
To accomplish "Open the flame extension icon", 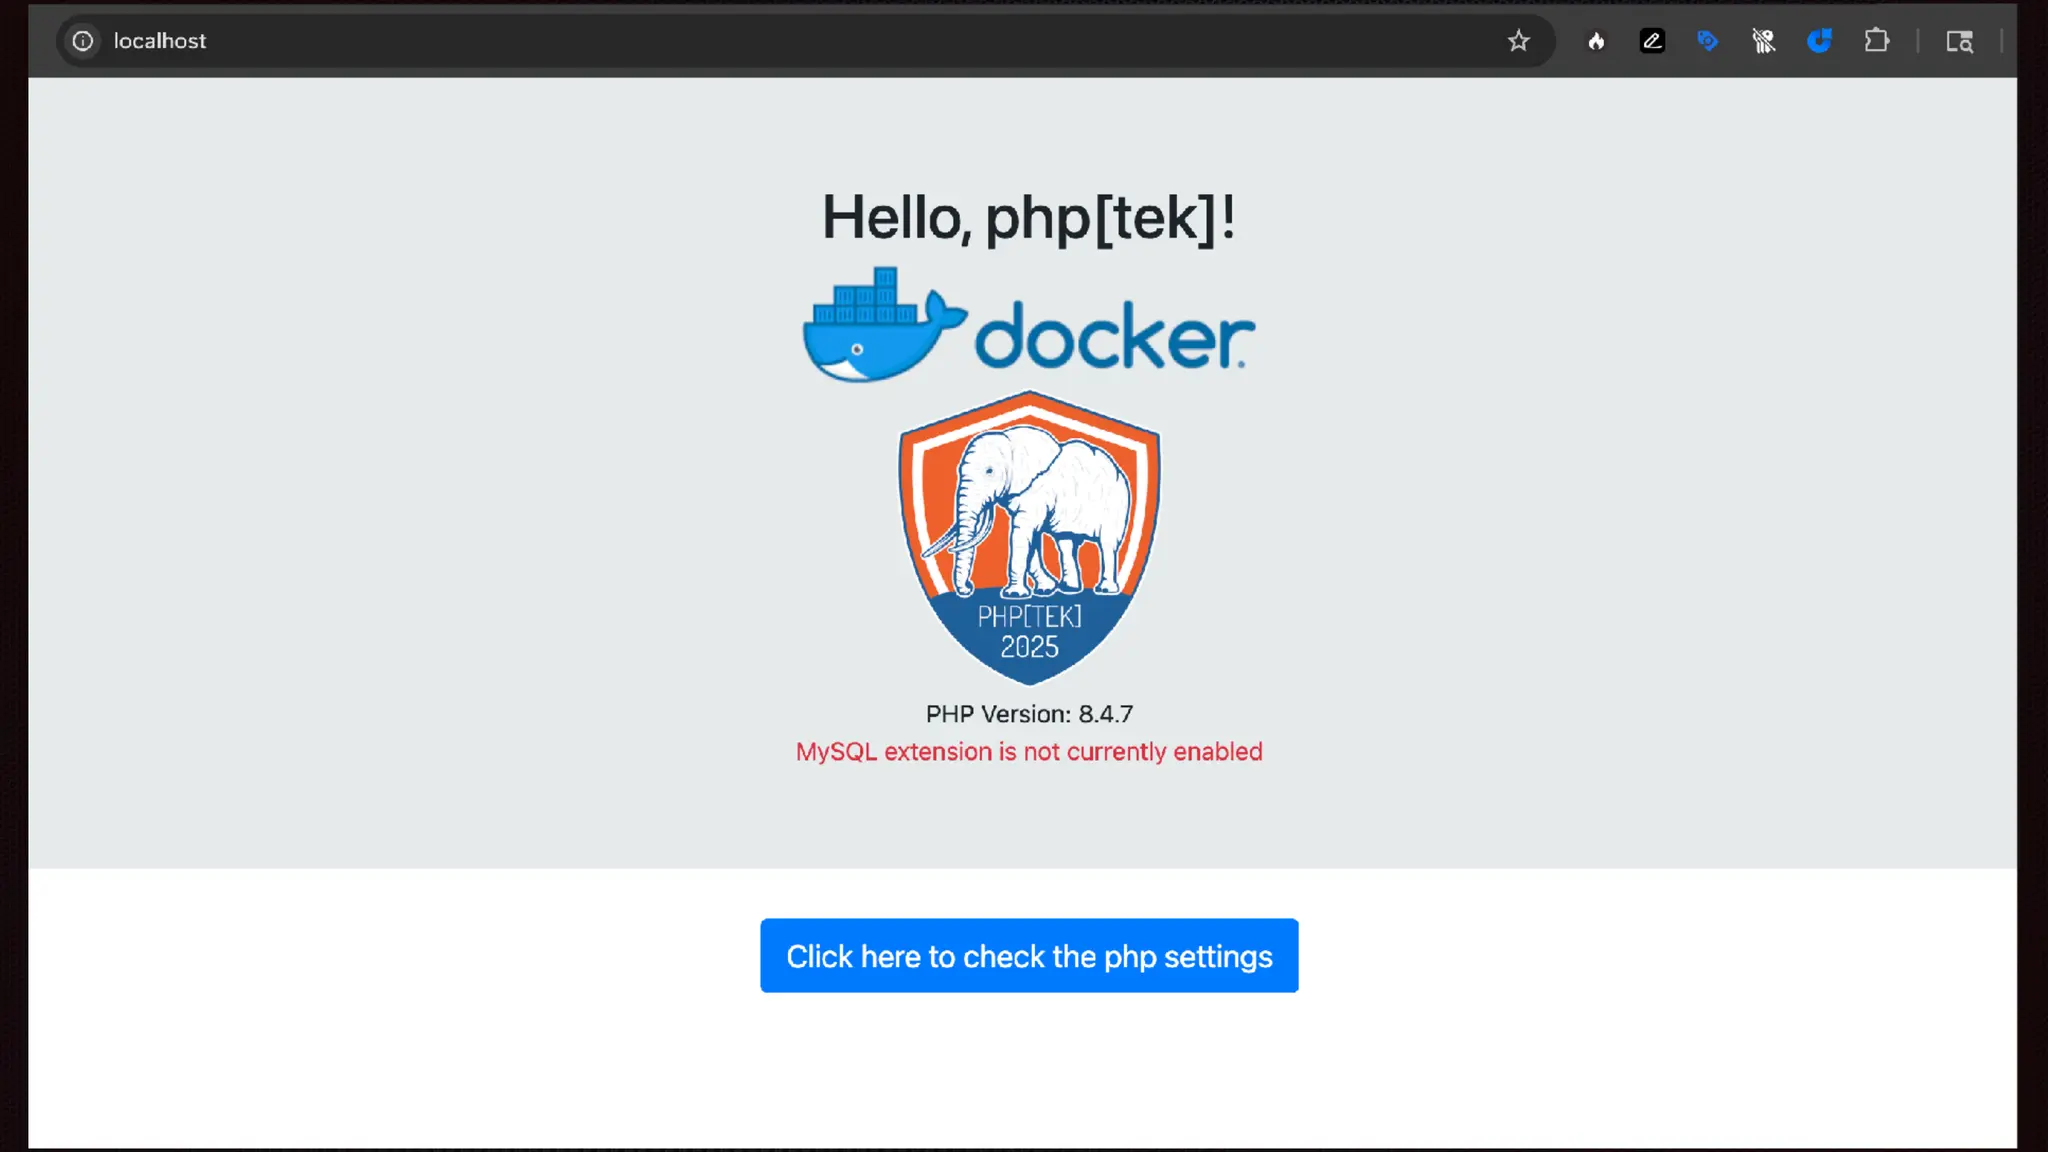I will 1596,41.
